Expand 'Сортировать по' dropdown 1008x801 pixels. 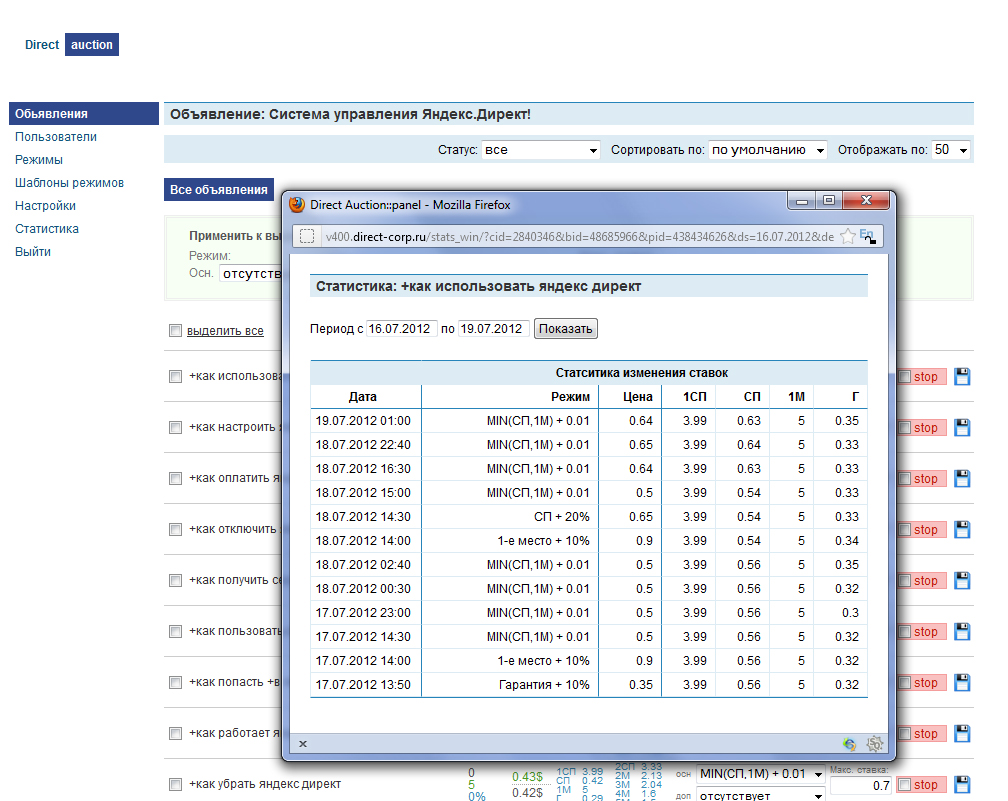pos(768,150)
